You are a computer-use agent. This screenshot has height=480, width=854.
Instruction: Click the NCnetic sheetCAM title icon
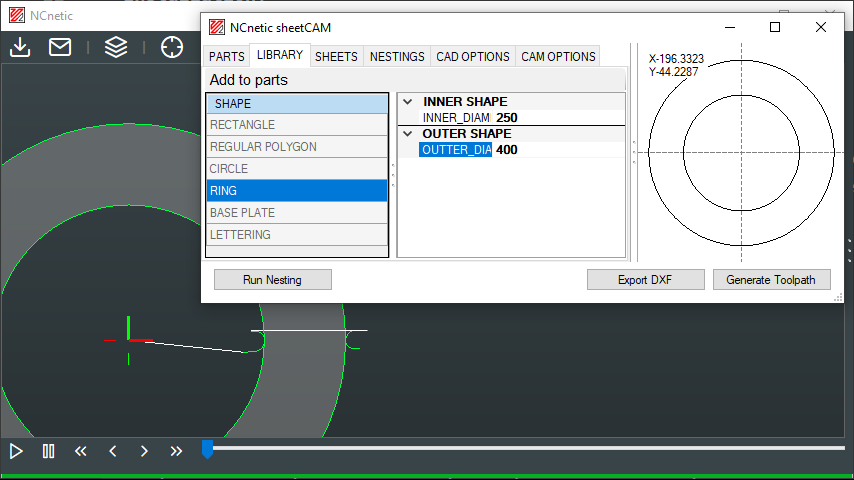(217, 27)
